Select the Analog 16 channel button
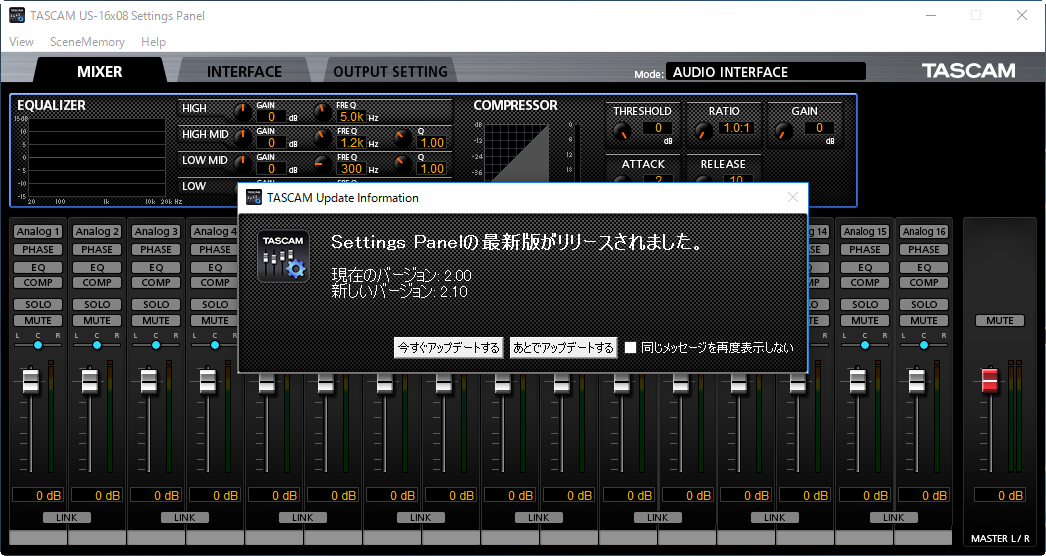Screen dimensions: 1046x556 tap(924, 232)
